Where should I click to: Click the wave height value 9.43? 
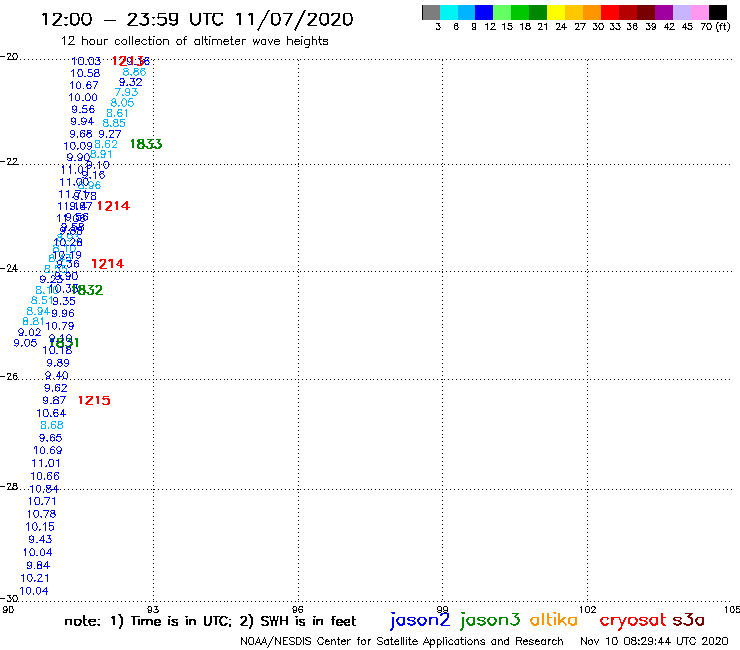pyautogui.click(x=40, y=540)
